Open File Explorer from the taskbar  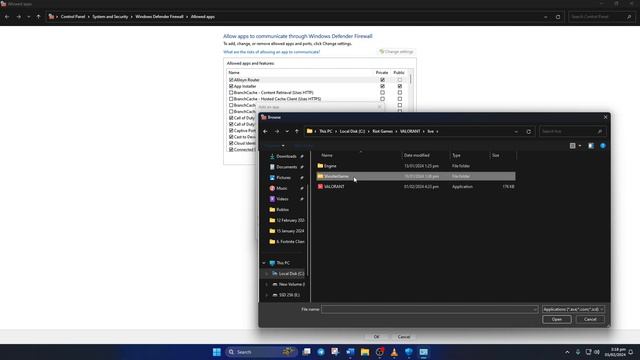click(365, 352)
